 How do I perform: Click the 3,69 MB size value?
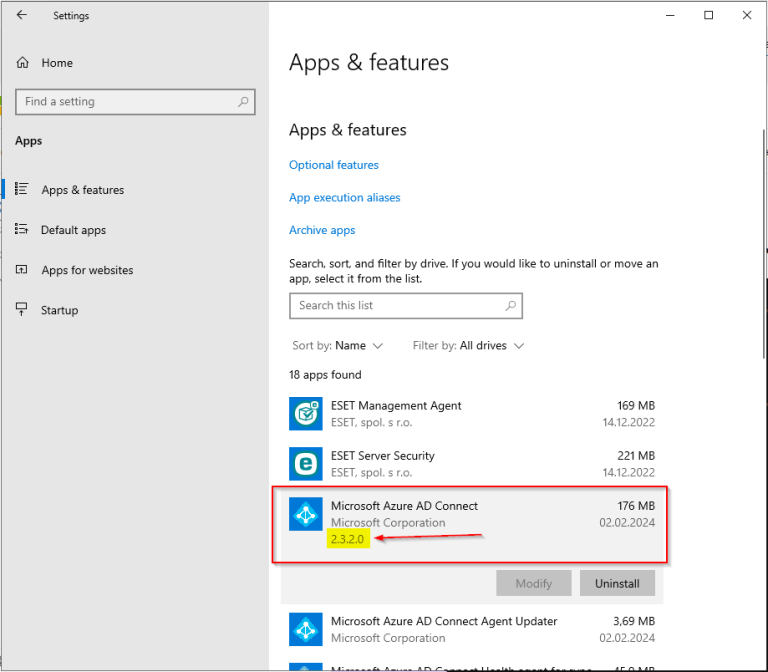pyautogui.click(x=634, y=621)
